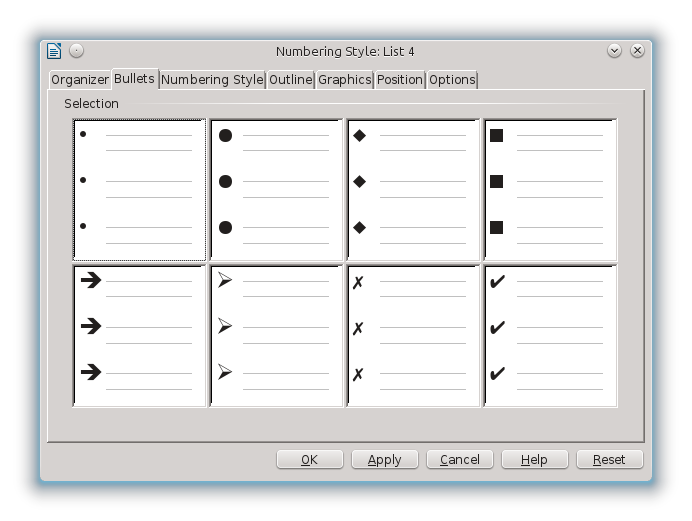The image size is (692, 521).
Task: Go to the Outline tab
Action: click(290, 80)
